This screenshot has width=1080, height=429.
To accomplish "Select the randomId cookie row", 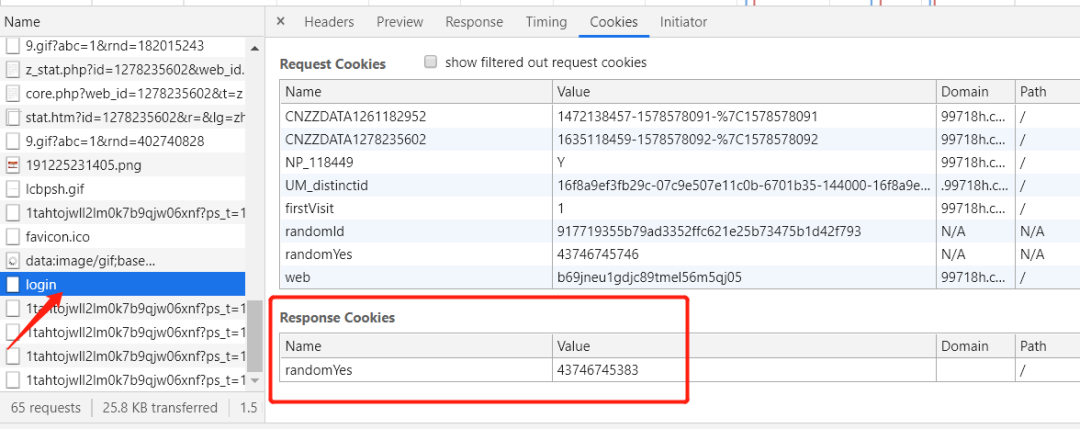I will coord(415,231).
